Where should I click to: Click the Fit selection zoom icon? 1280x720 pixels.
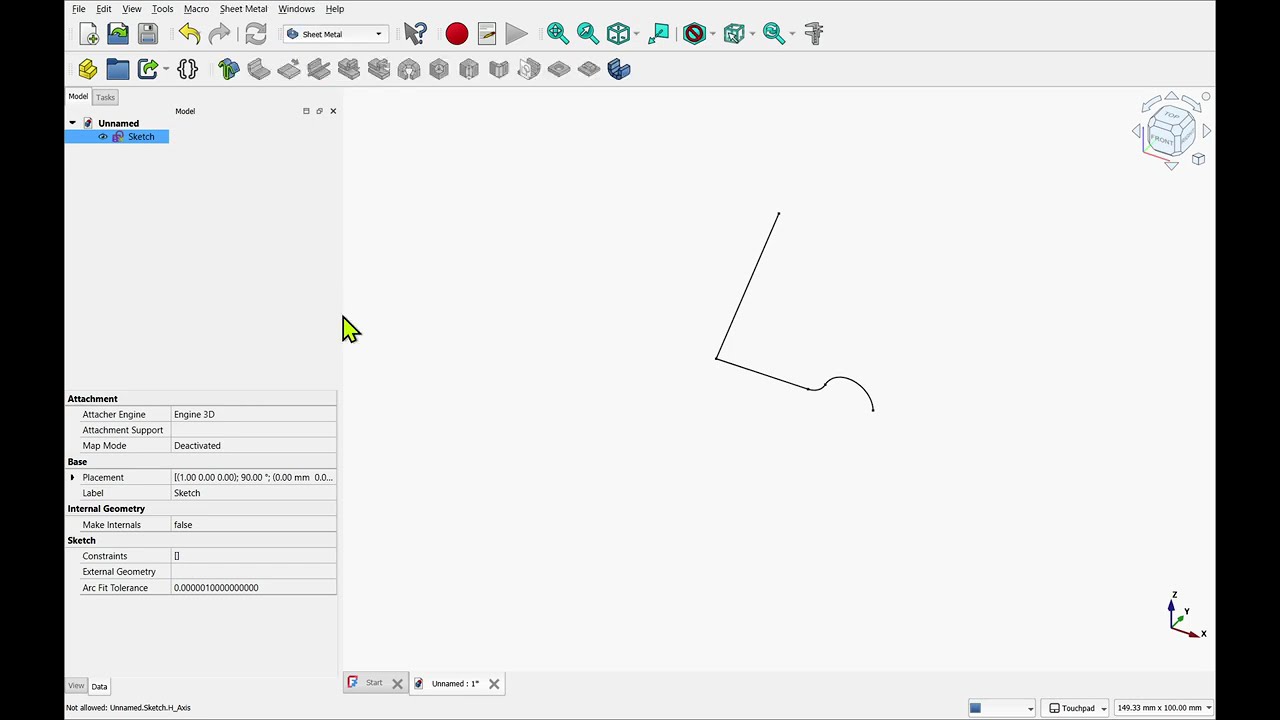(588, 34)
